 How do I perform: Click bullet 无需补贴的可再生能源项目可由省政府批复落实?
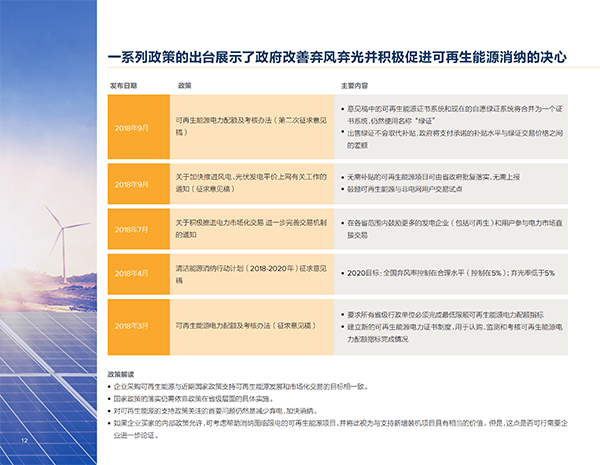(430, 177)
